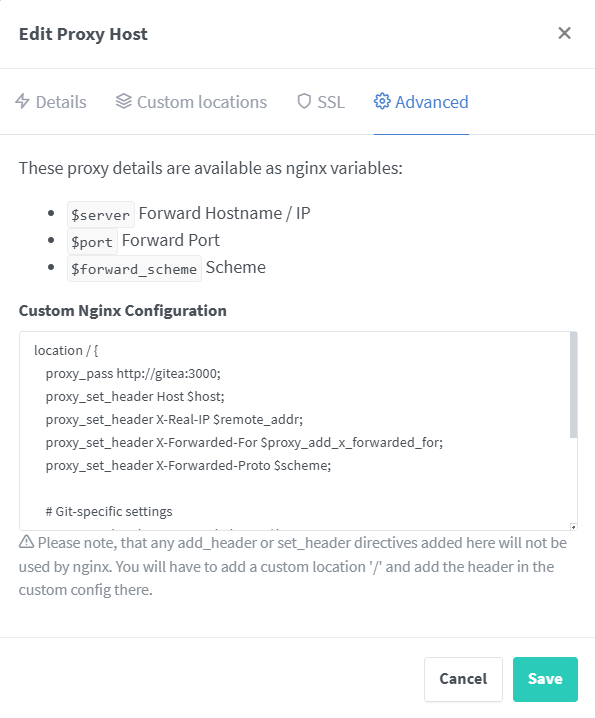Click the $port variable code tag
The height and width of the screenshot is (718, 595).
coord(92,241)
